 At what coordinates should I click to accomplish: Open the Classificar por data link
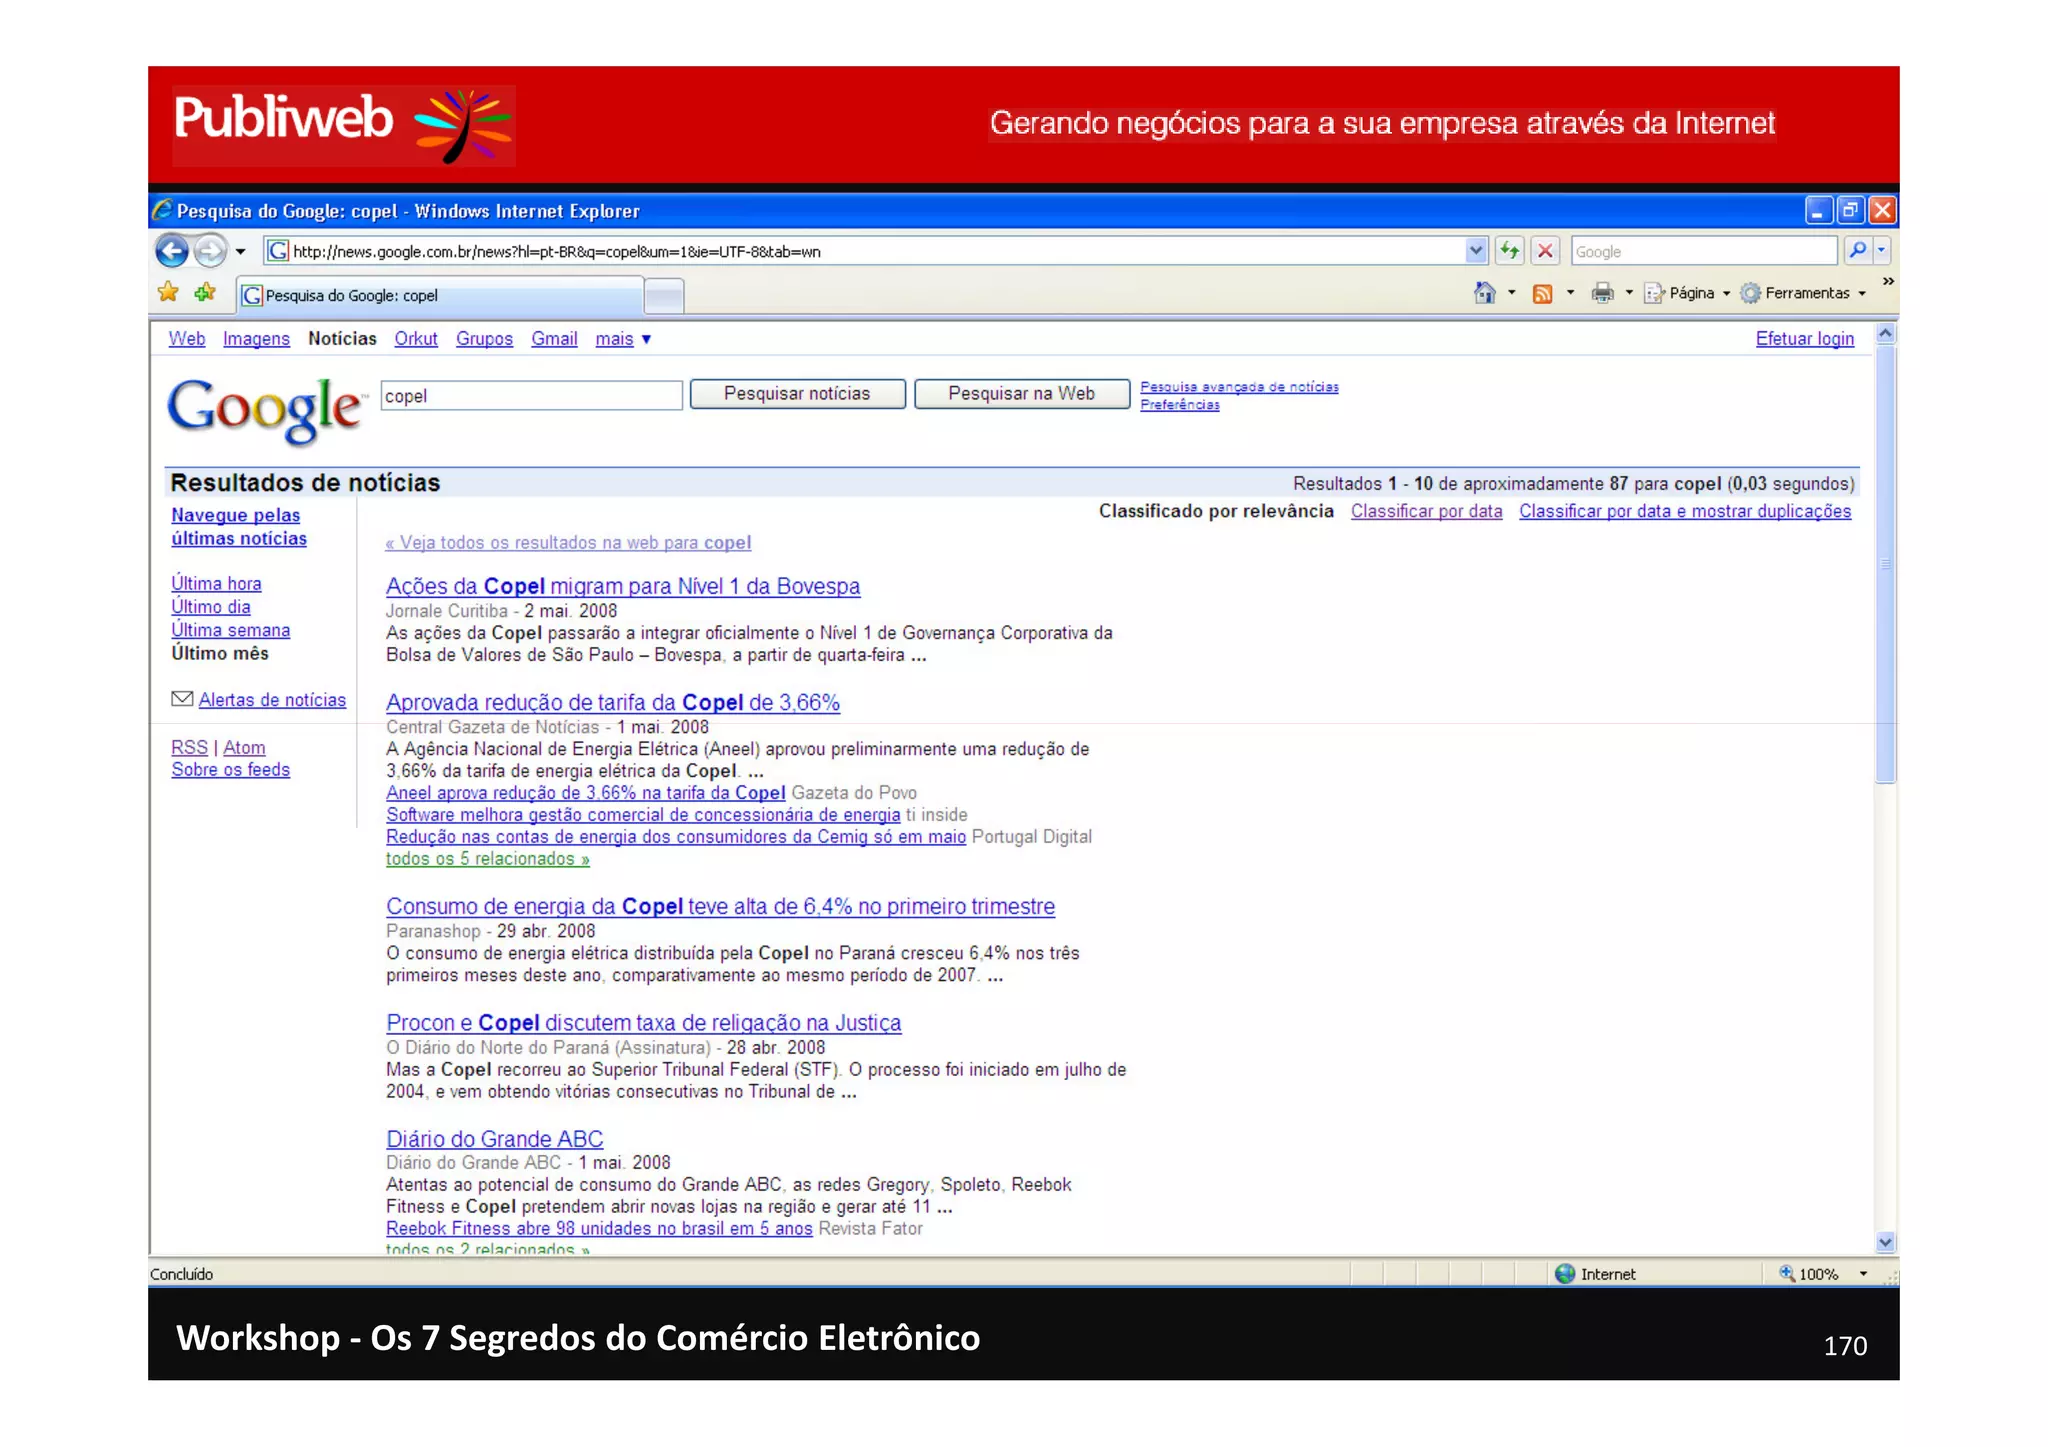(1426, 511)
